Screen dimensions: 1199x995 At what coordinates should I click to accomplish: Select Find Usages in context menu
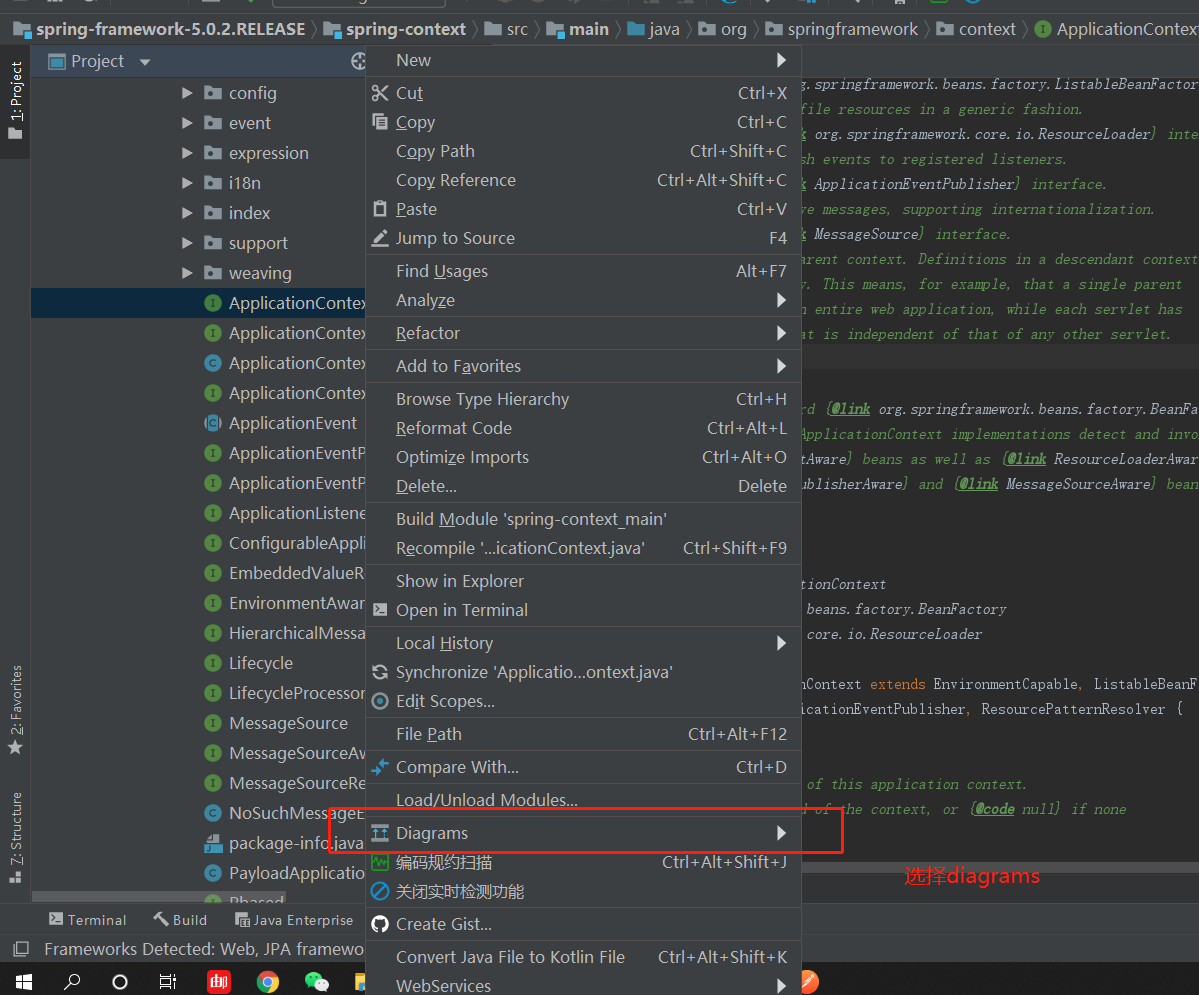[442, 271]
